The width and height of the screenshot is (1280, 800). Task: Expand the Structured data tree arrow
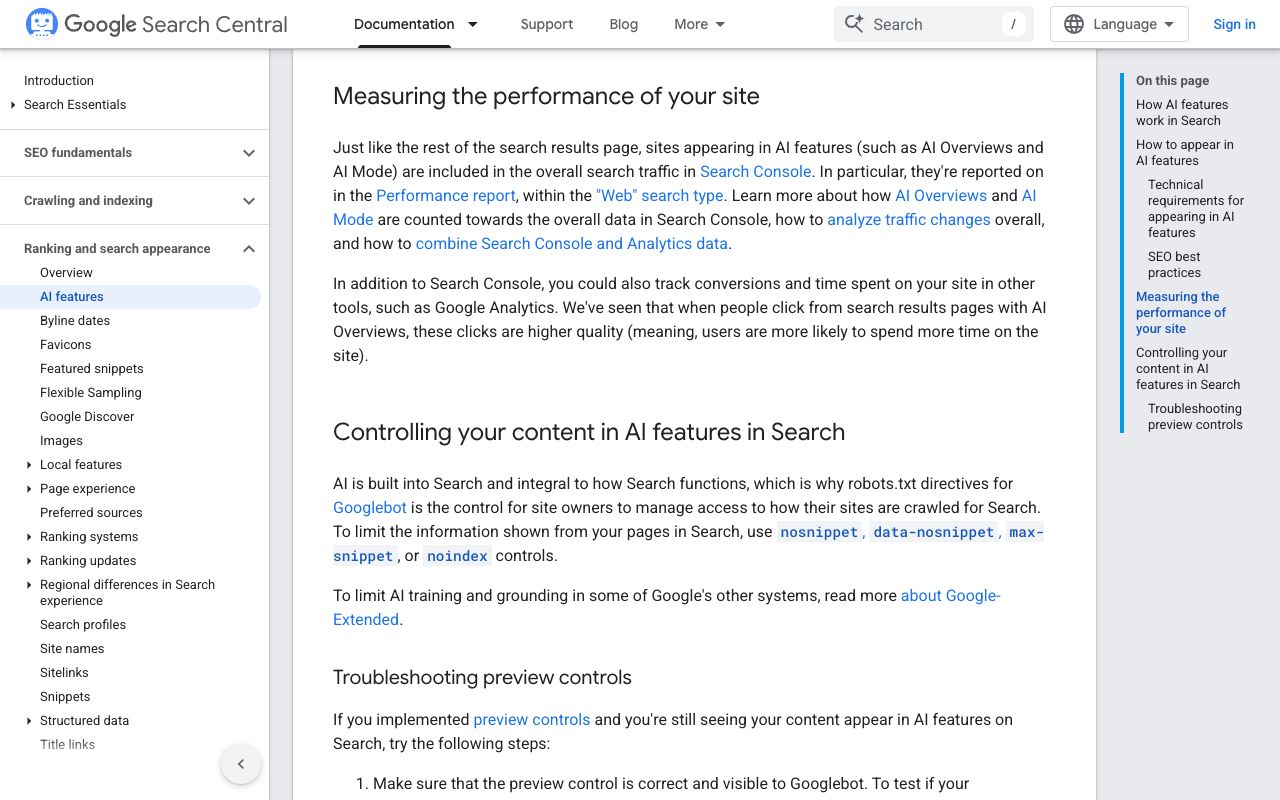(x=29, y=721)
